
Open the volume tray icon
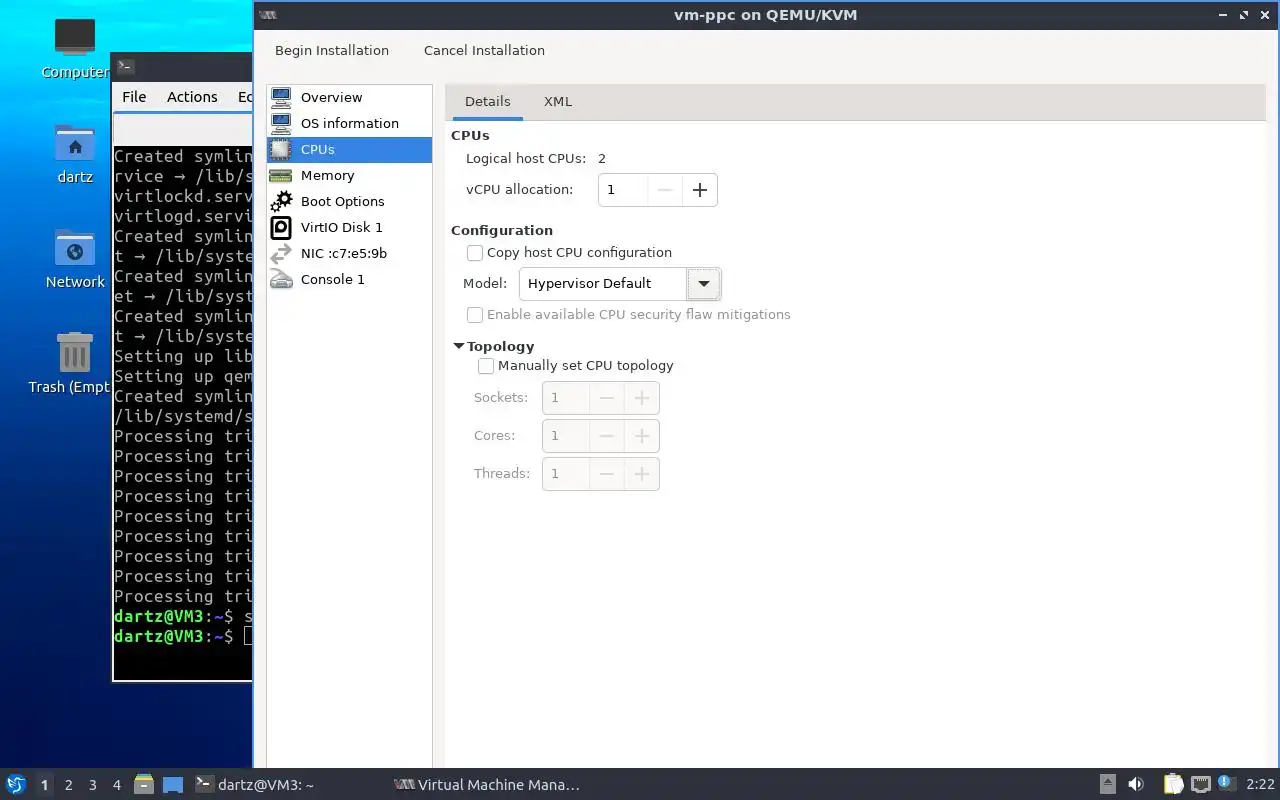coord(1136,784)
